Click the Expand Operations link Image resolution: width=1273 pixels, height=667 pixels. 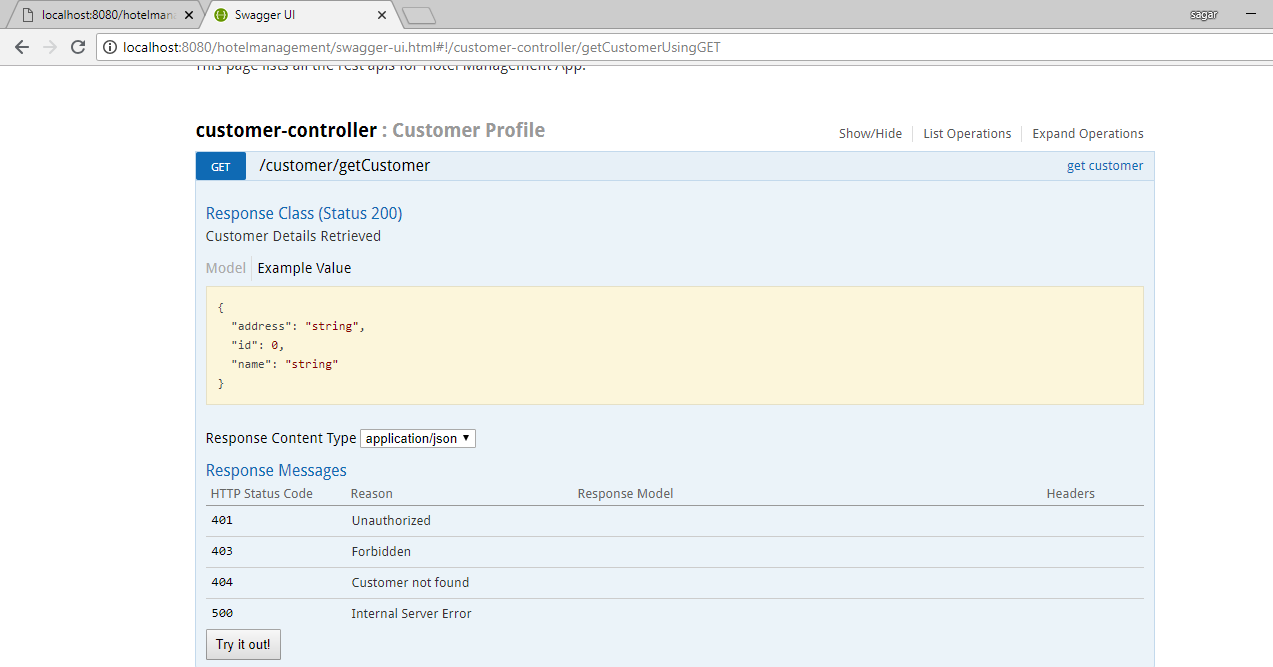click(1087, 134)
